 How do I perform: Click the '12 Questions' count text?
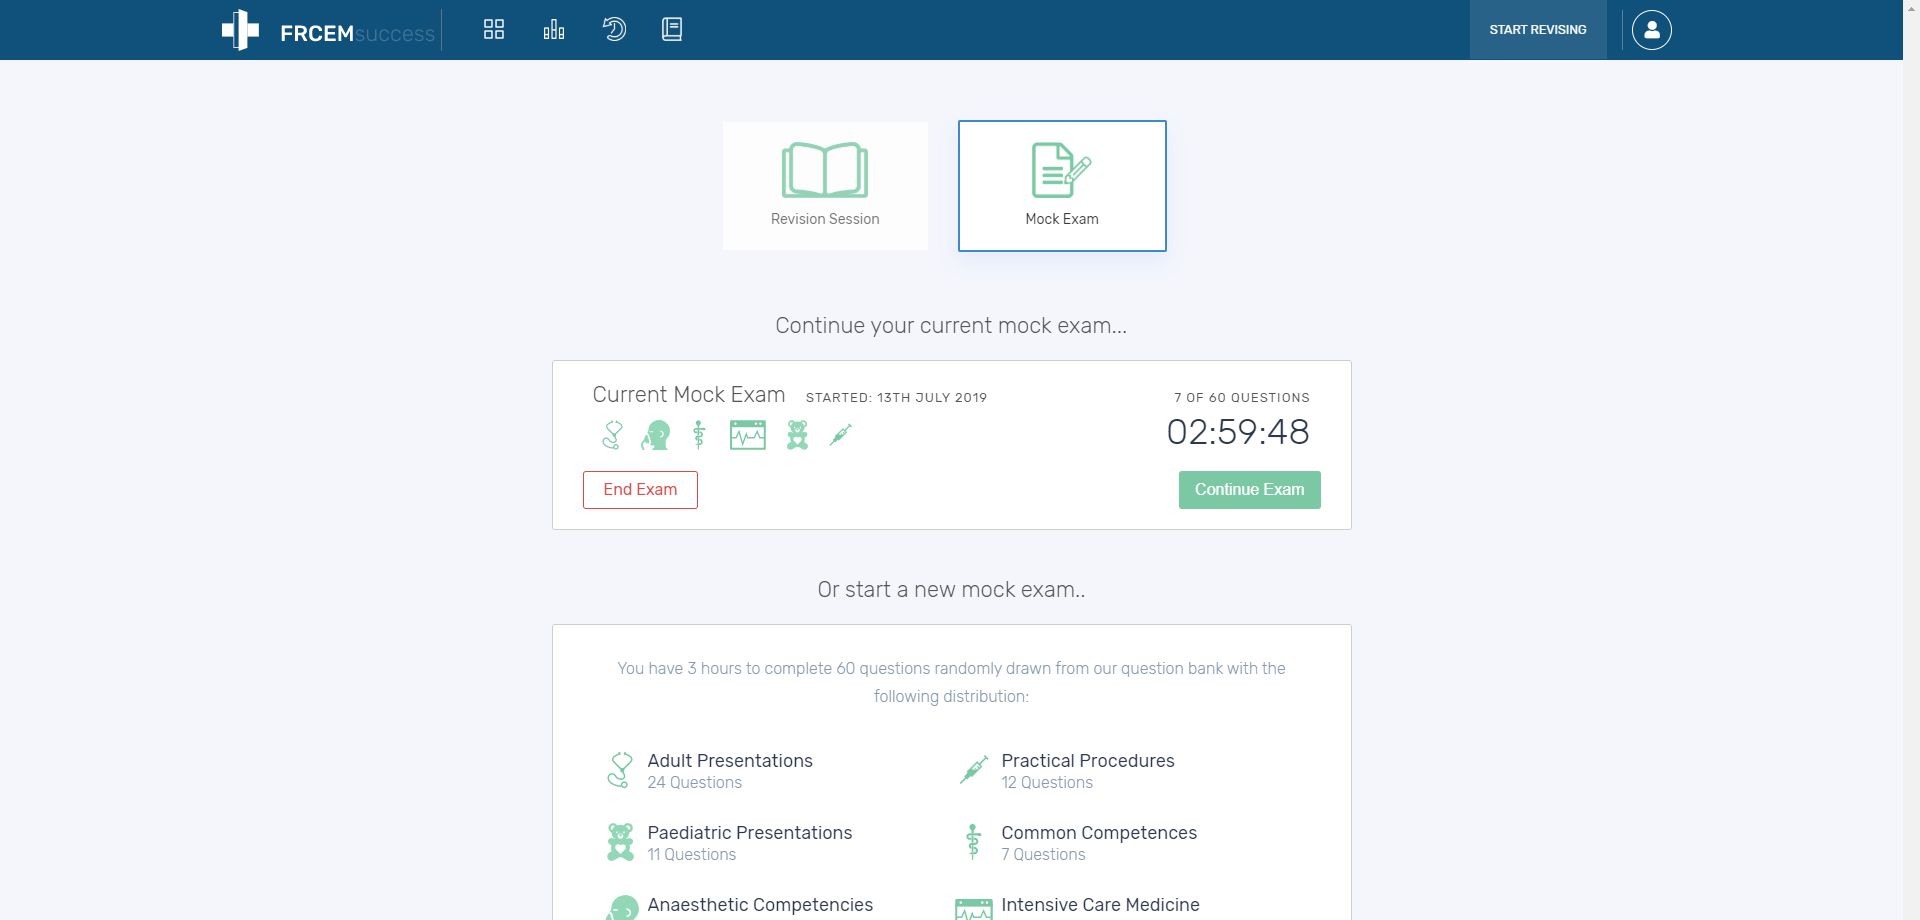tap(1047, 783)
